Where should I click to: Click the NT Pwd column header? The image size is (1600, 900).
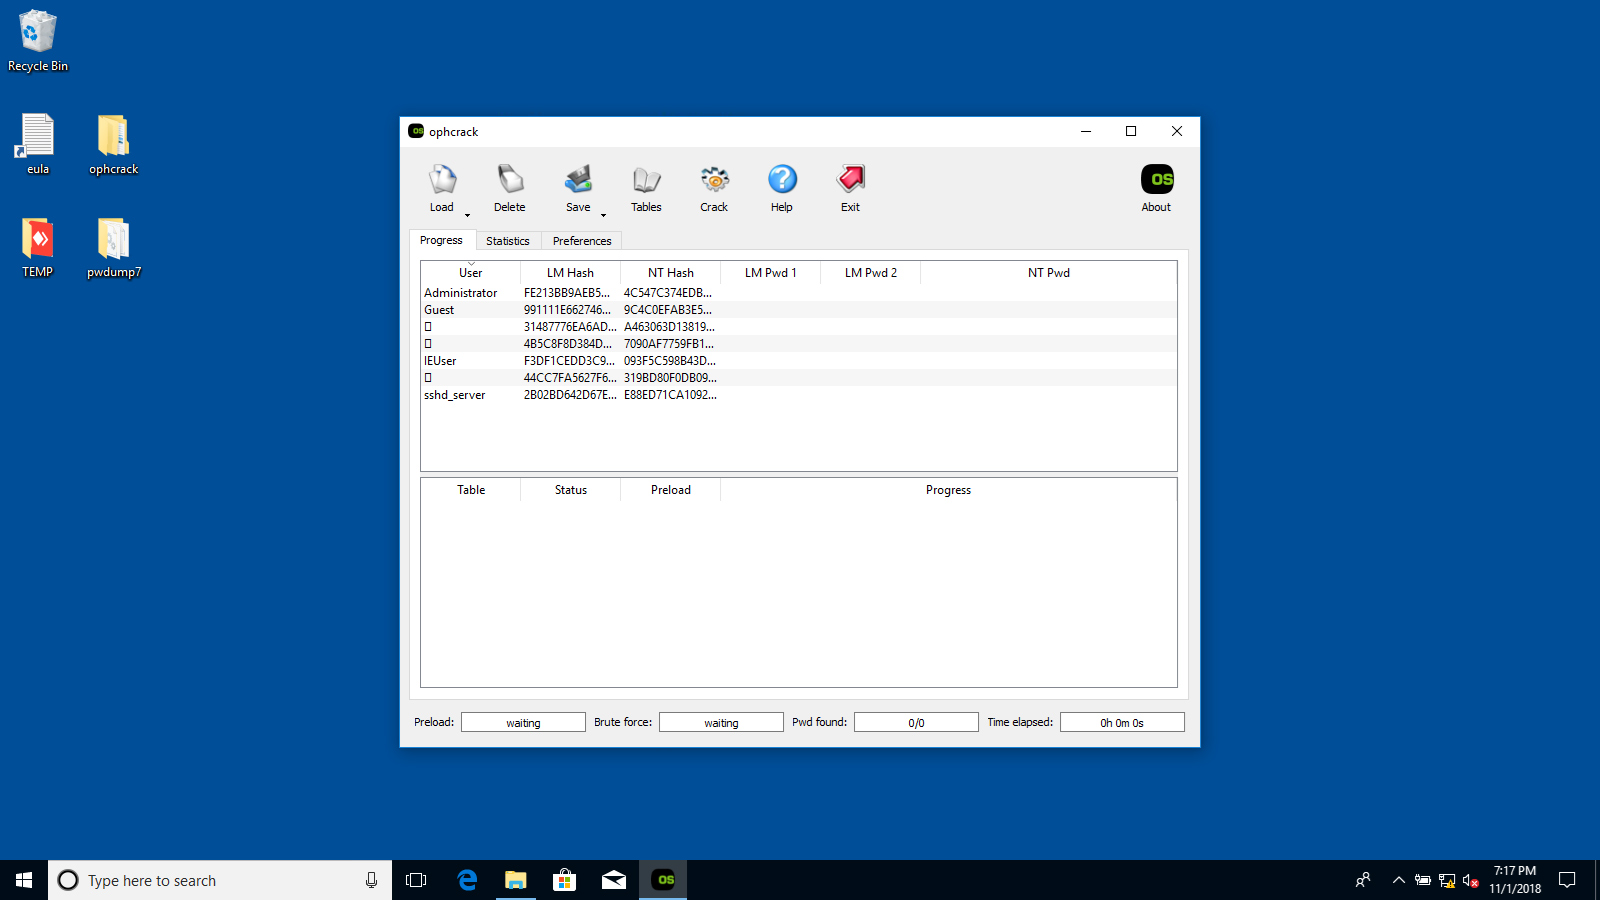(1048, 273)
